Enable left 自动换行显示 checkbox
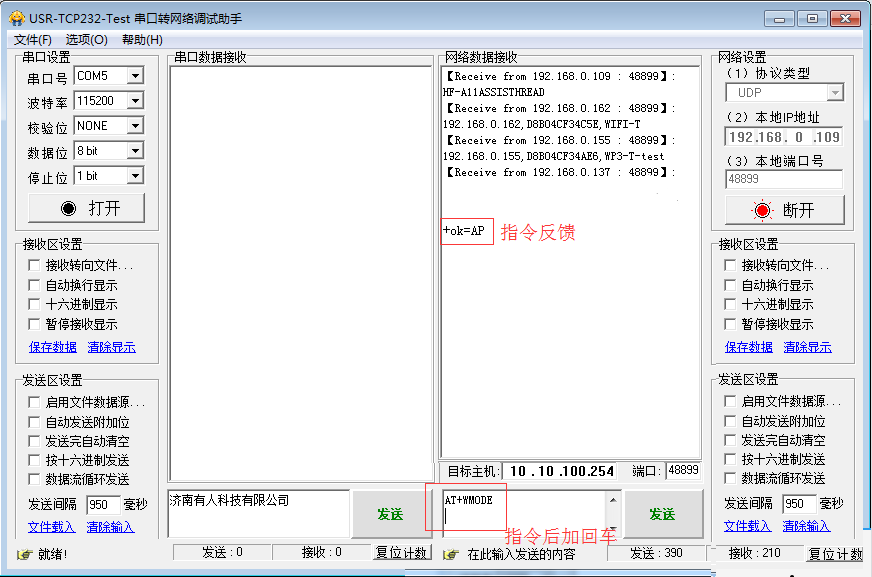The width and height of the screenshot is (872, 577). tap(35, 285)
